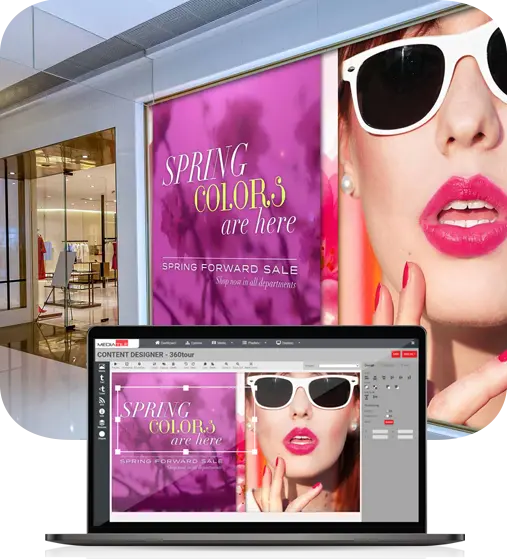The image size is (507, 559).
Task: Expand the dropdown arrow next to Media
Action: 232,343
